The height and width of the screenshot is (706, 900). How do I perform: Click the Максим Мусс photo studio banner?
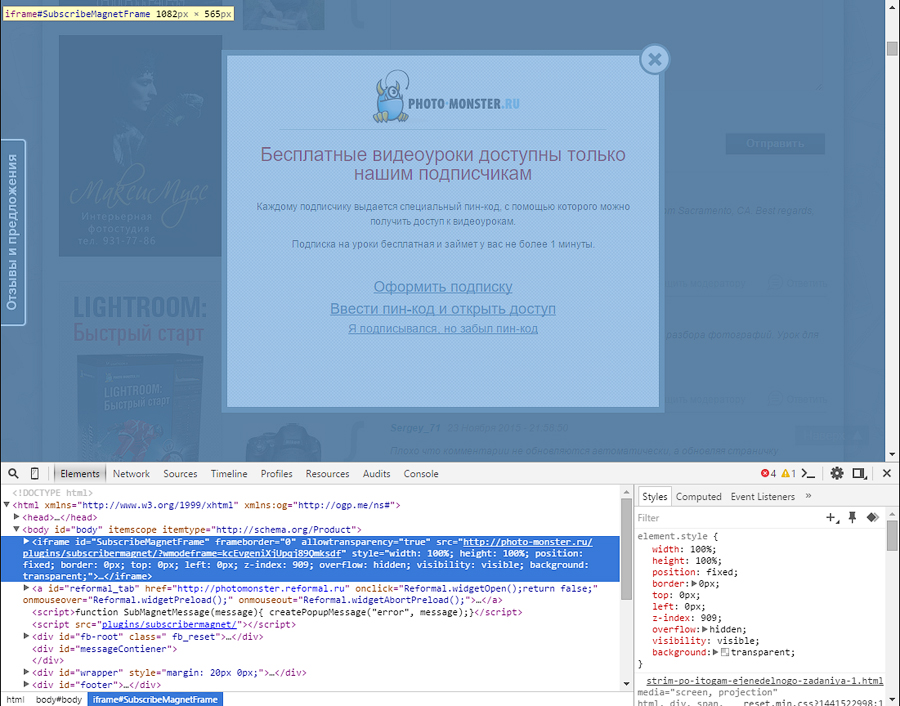coord(140,146)
